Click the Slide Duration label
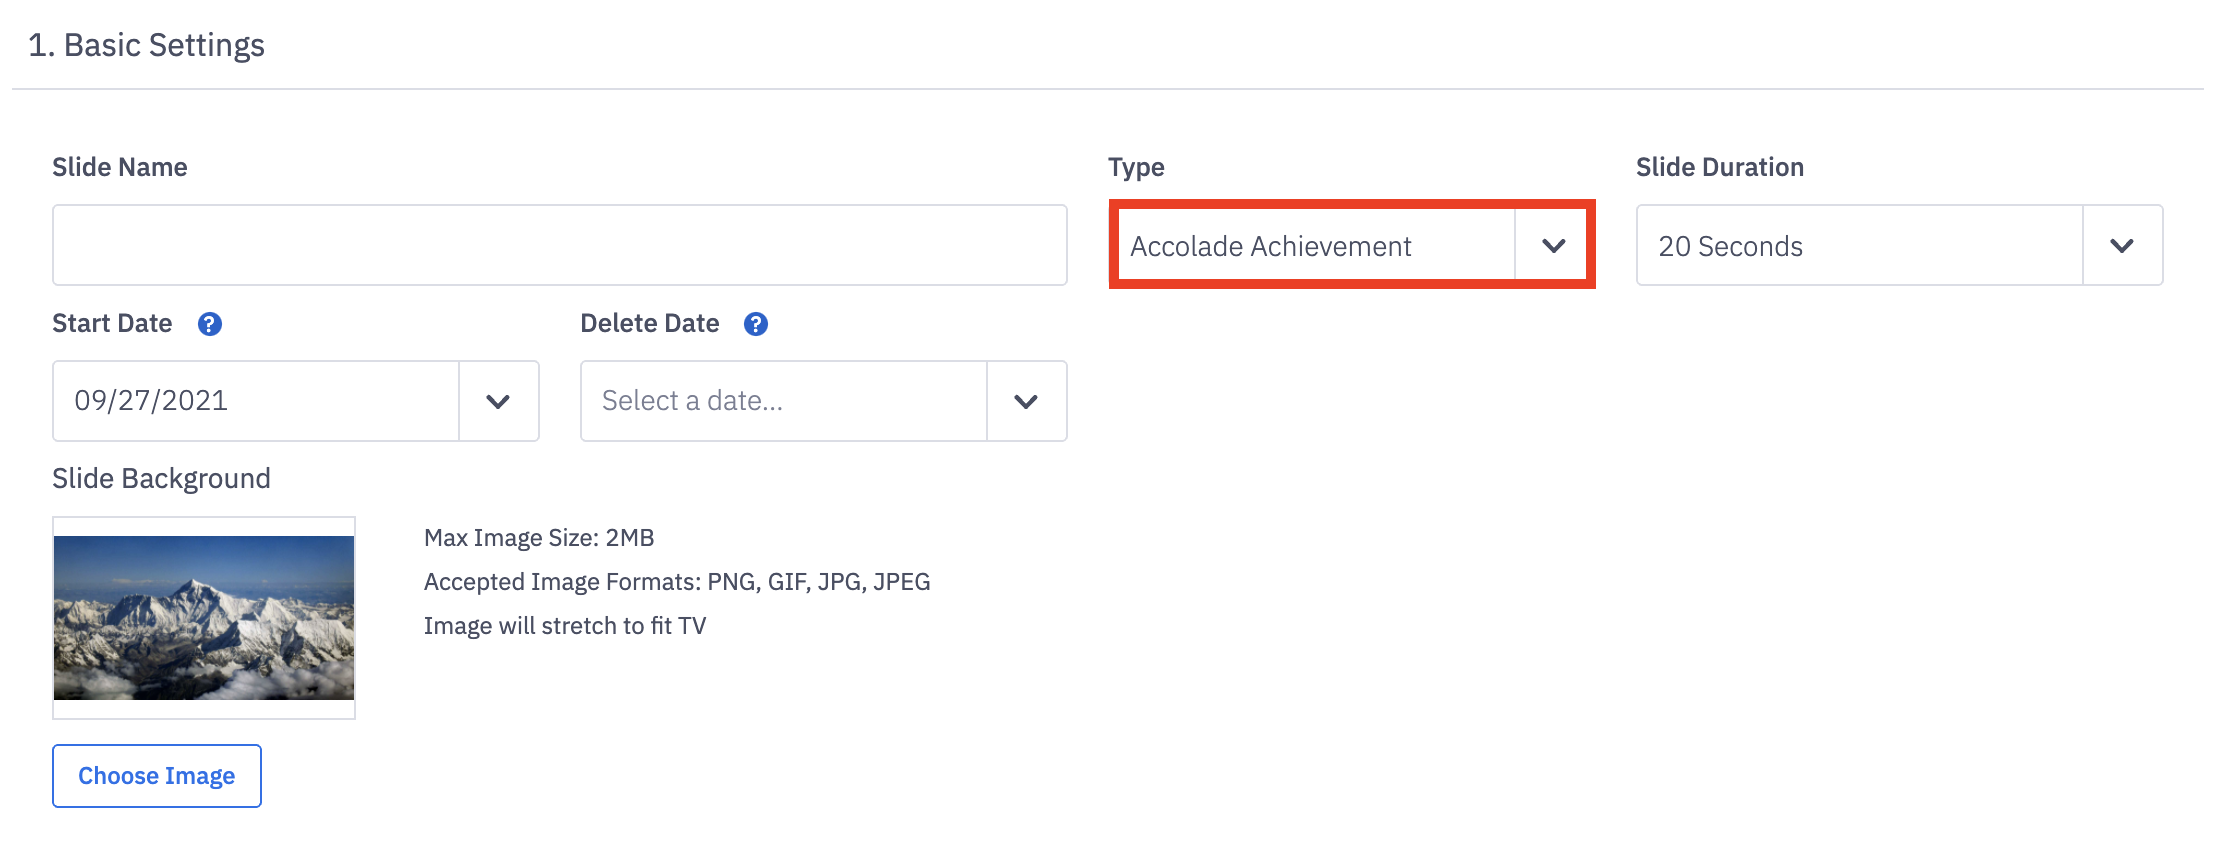The height and width of the screenshot is (842, 2240). coord(1719,167)
